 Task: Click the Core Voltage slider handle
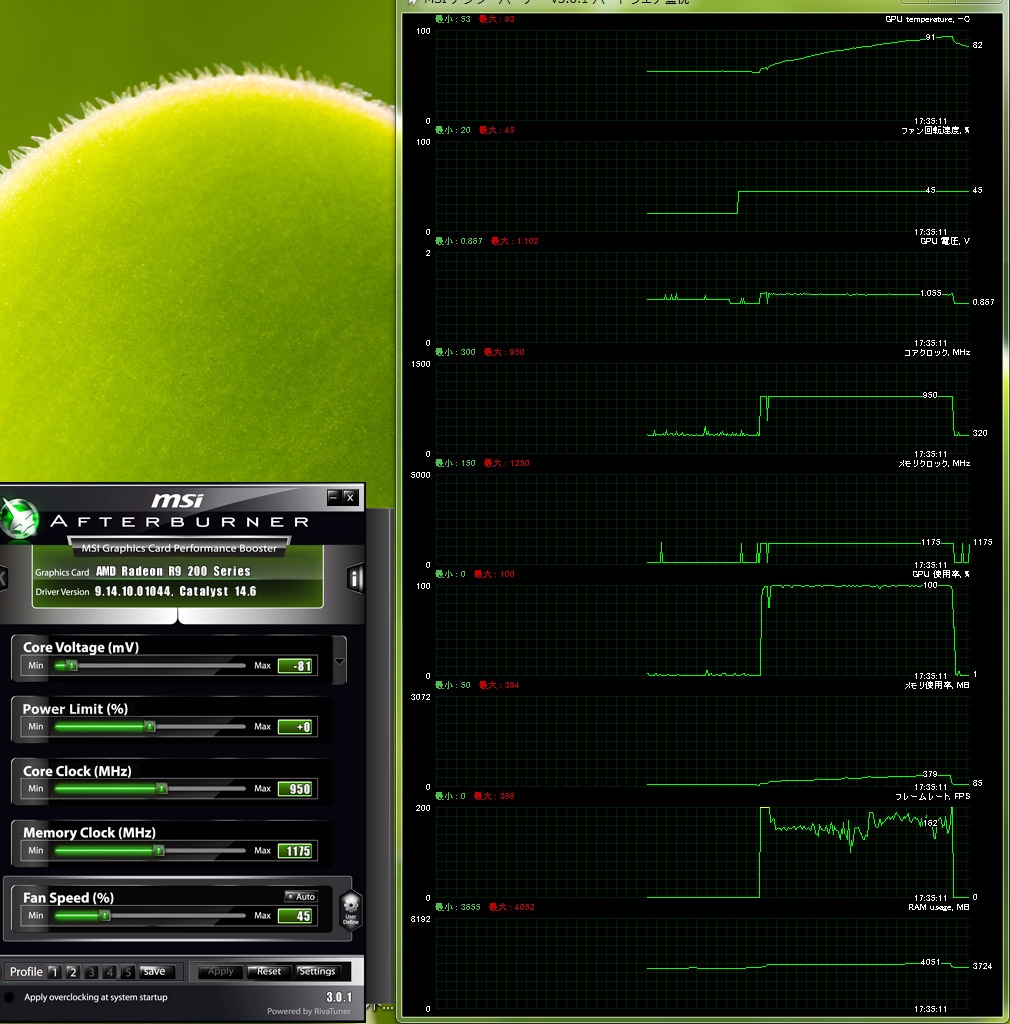point(72,665)
